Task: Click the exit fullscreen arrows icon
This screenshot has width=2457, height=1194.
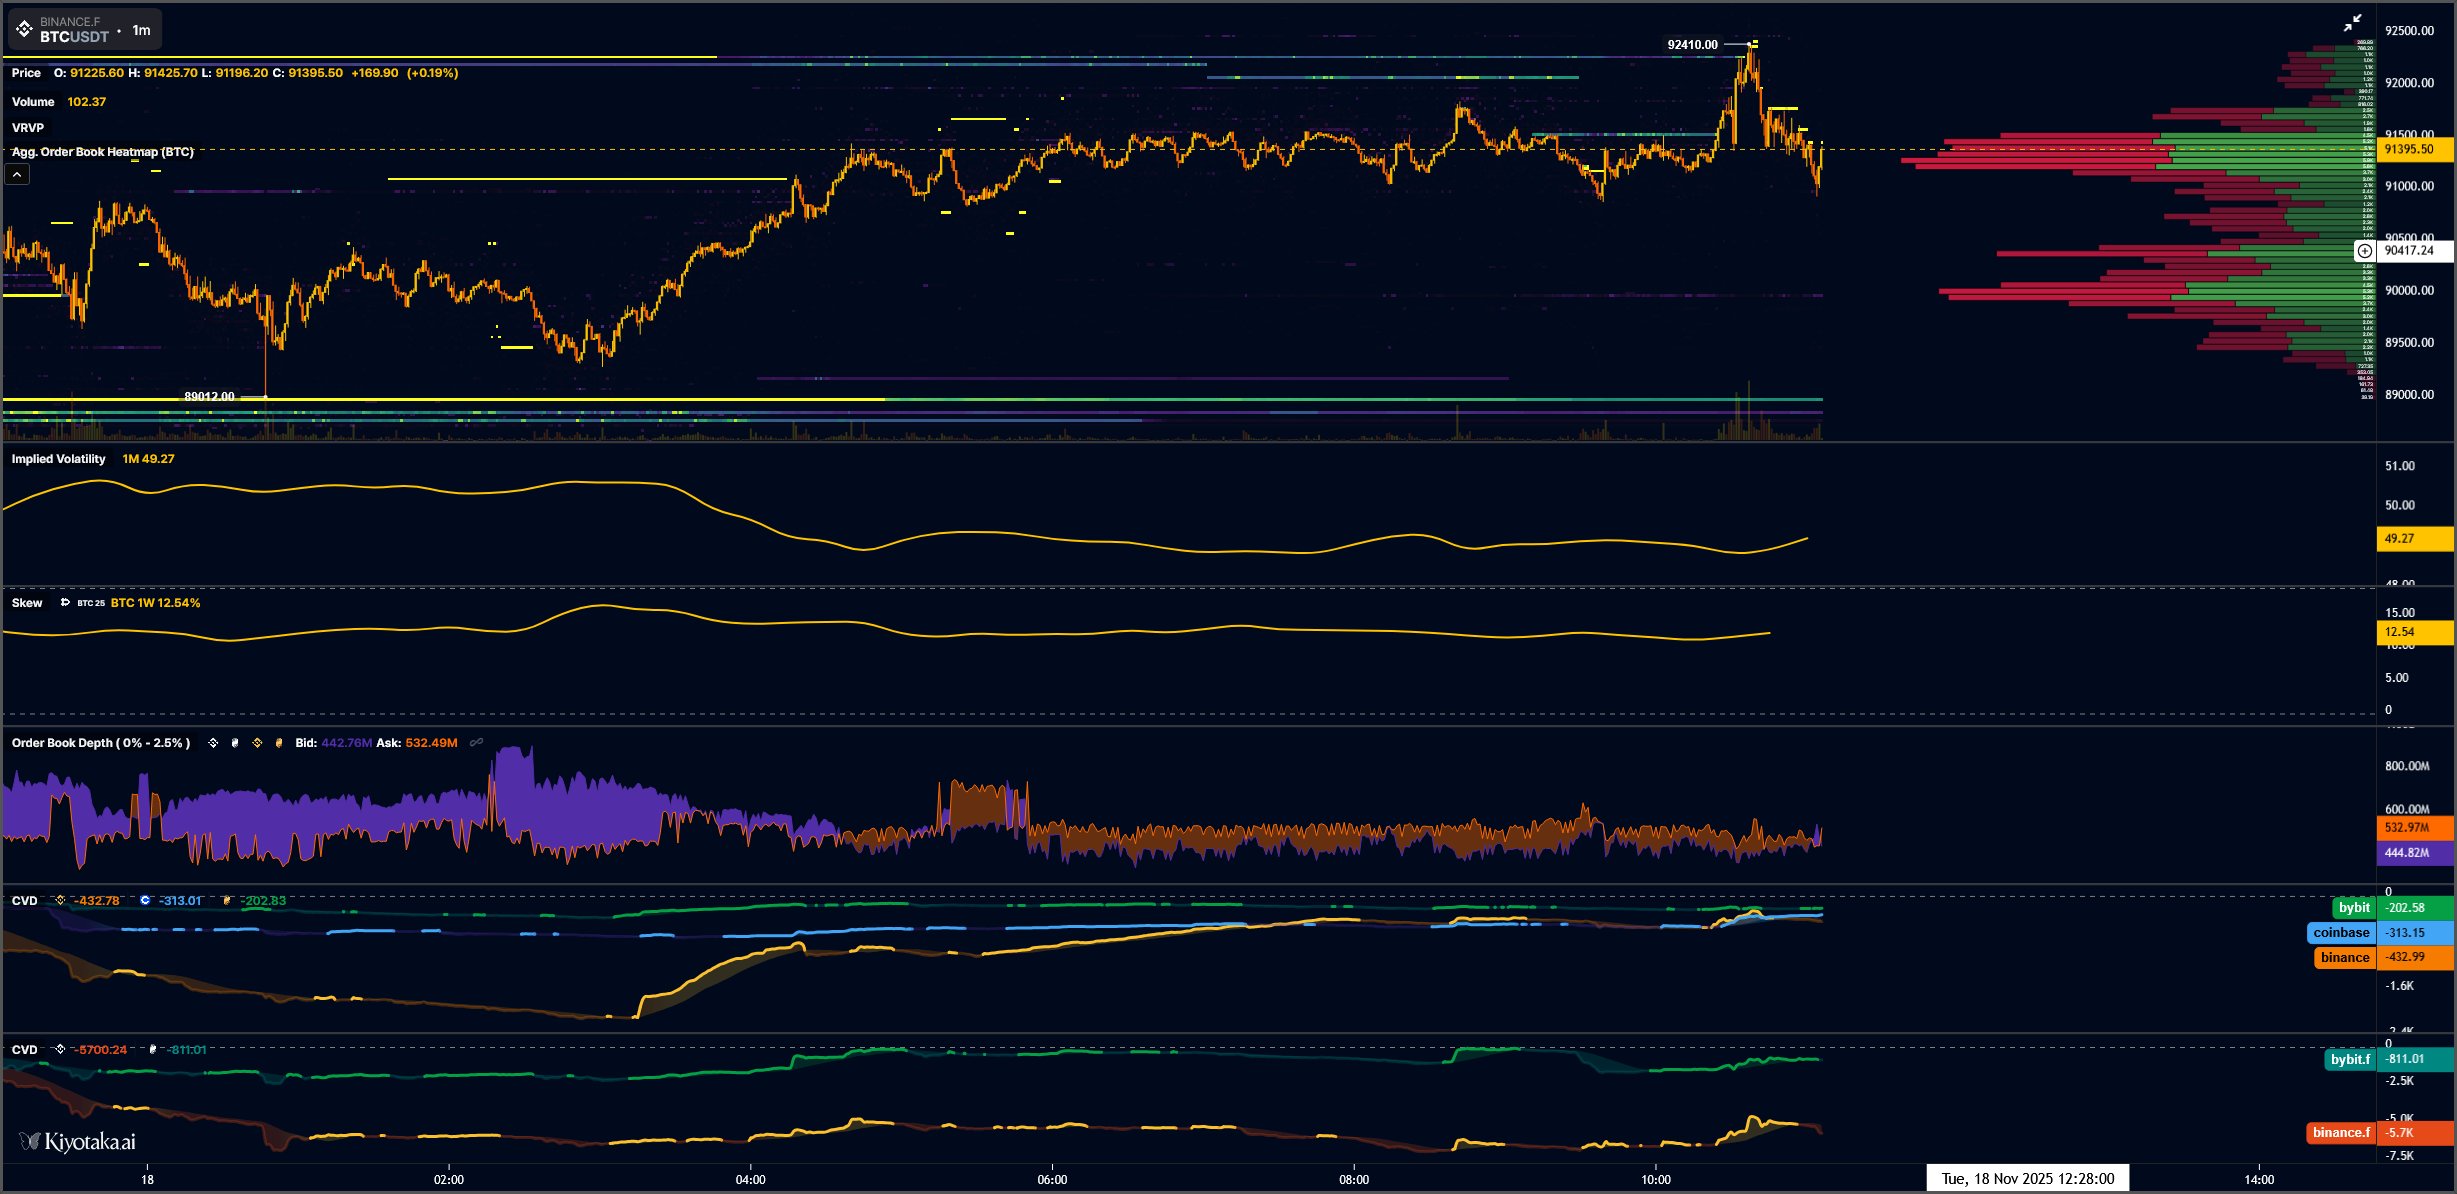Action: click(2353, 23)
